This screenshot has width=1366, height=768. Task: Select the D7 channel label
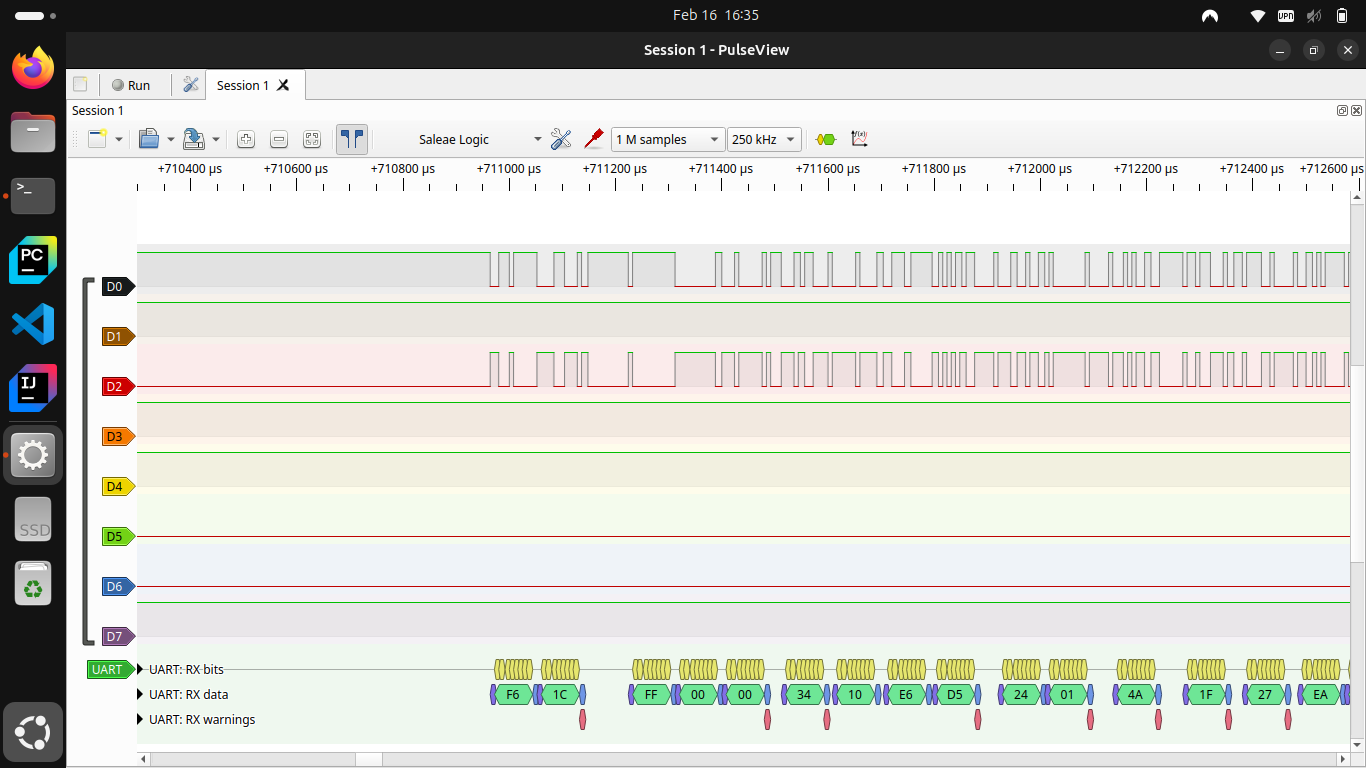coord(118,637)
